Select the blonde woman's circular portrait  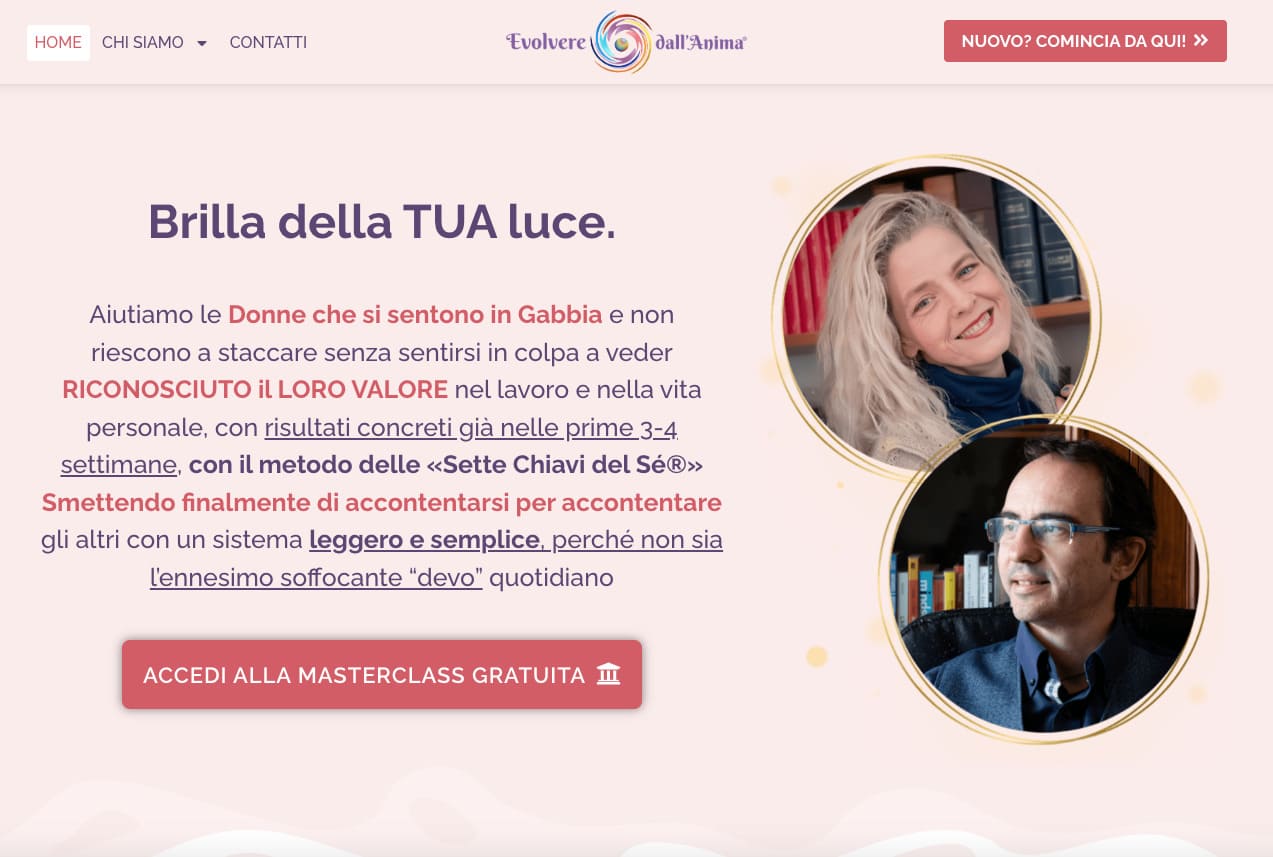[x=936, y=318]
